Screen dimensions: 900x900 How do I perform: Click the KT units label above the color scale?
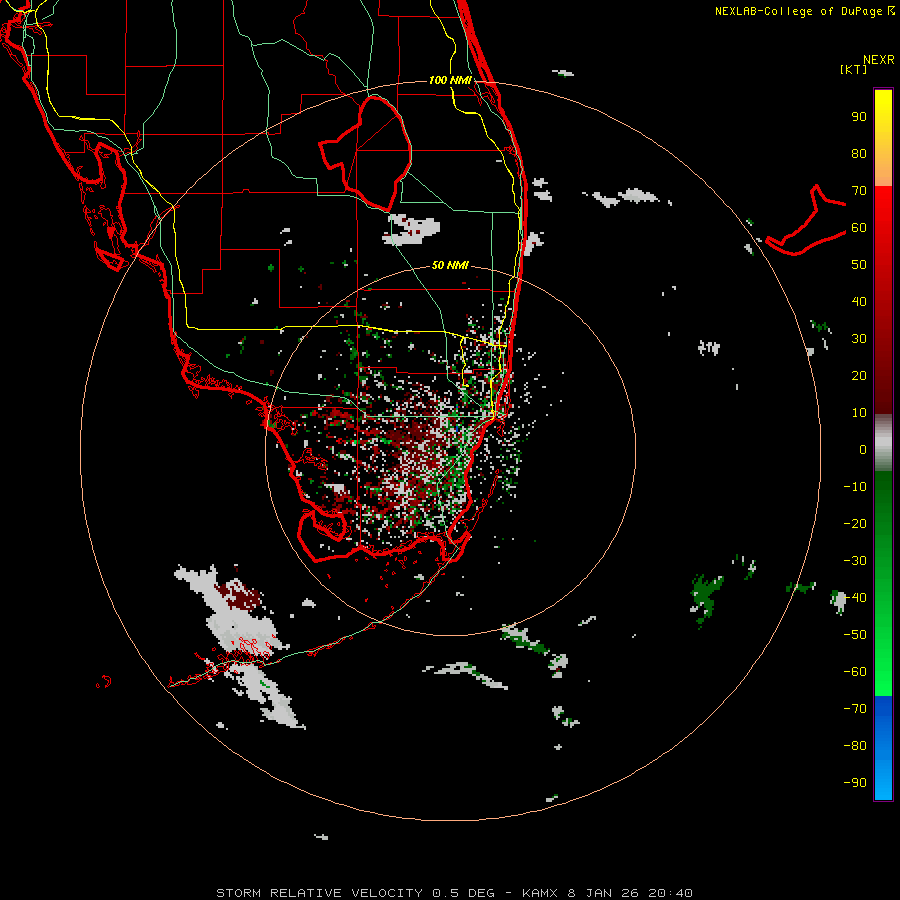(854, 70)
